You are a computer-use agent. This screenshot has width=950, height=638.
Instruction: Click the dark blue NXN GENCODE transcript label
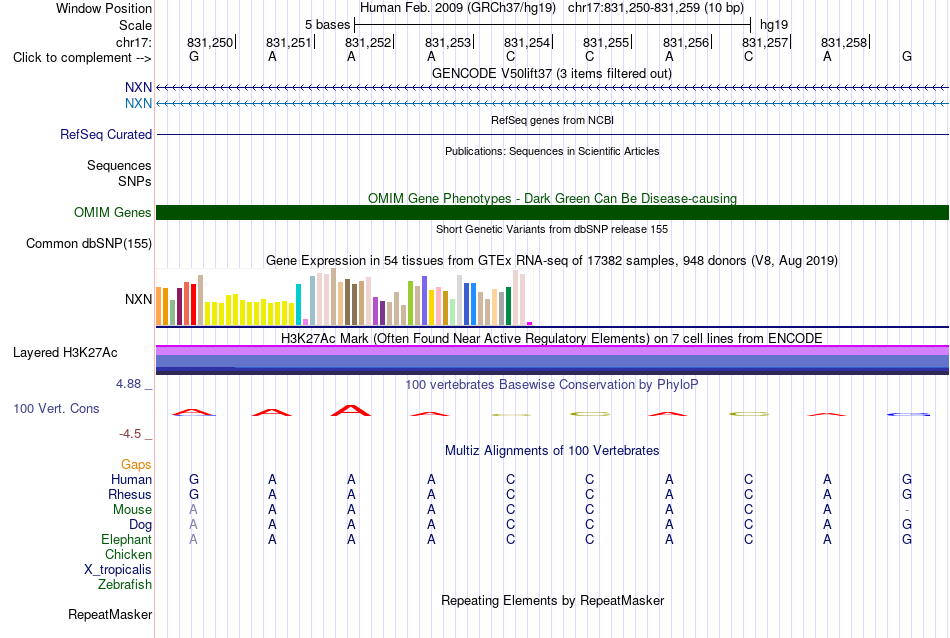pyautogui.click(x=138, y=88)
